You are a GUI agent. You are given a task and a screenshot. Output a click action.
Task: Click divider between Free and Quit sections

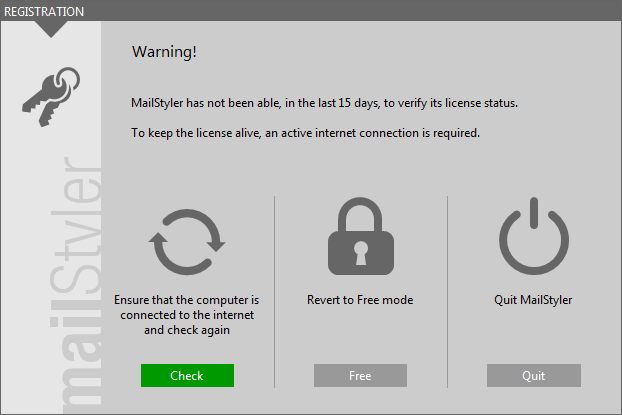click(447, 292)
